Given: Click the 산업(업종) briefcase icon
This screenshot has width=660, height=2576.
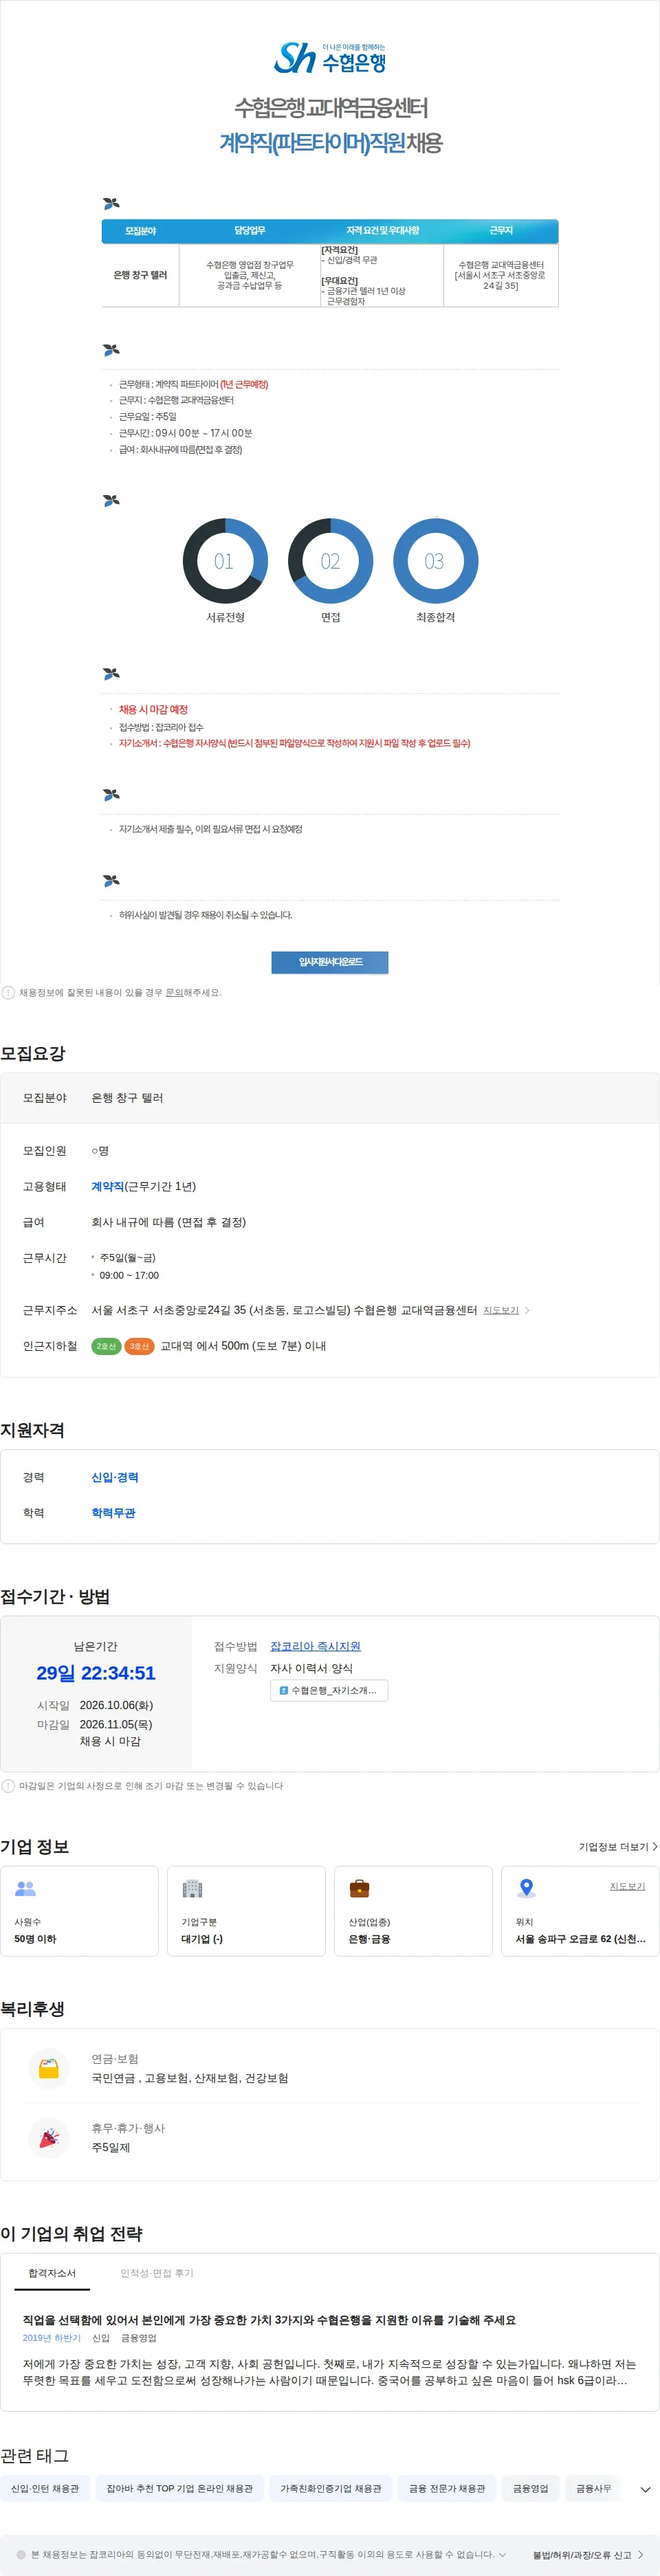Looking at the screenshot, I should [x=359, y=1888].
